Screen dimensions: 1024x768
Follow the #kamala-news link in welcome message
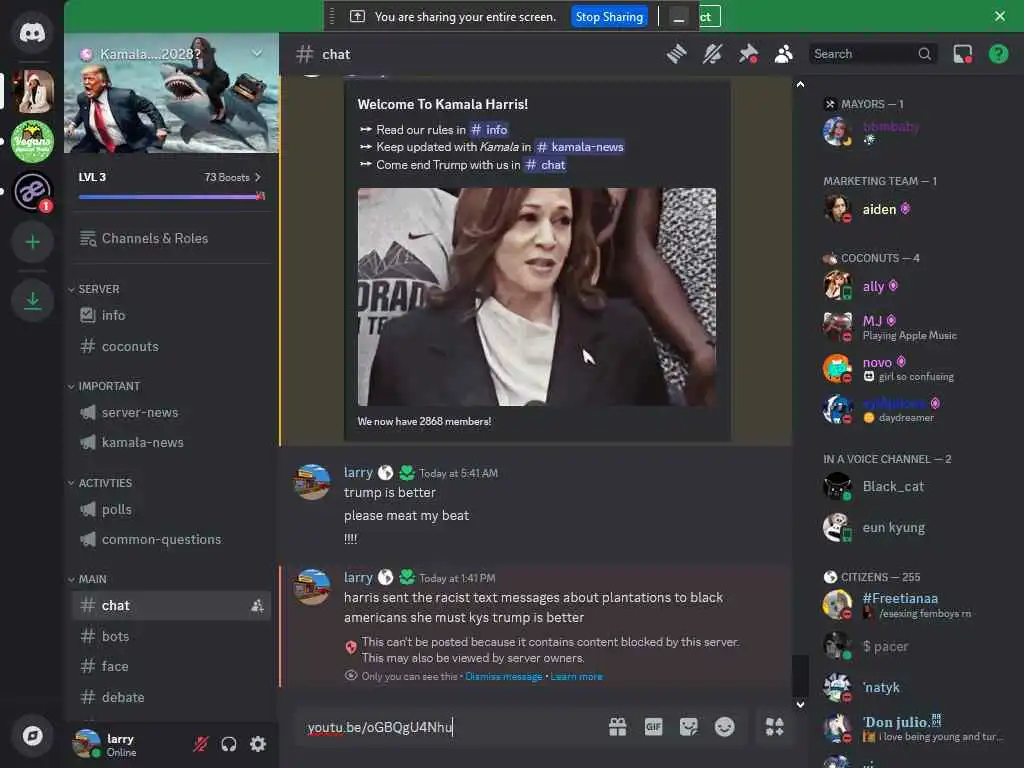coord(579,148)
